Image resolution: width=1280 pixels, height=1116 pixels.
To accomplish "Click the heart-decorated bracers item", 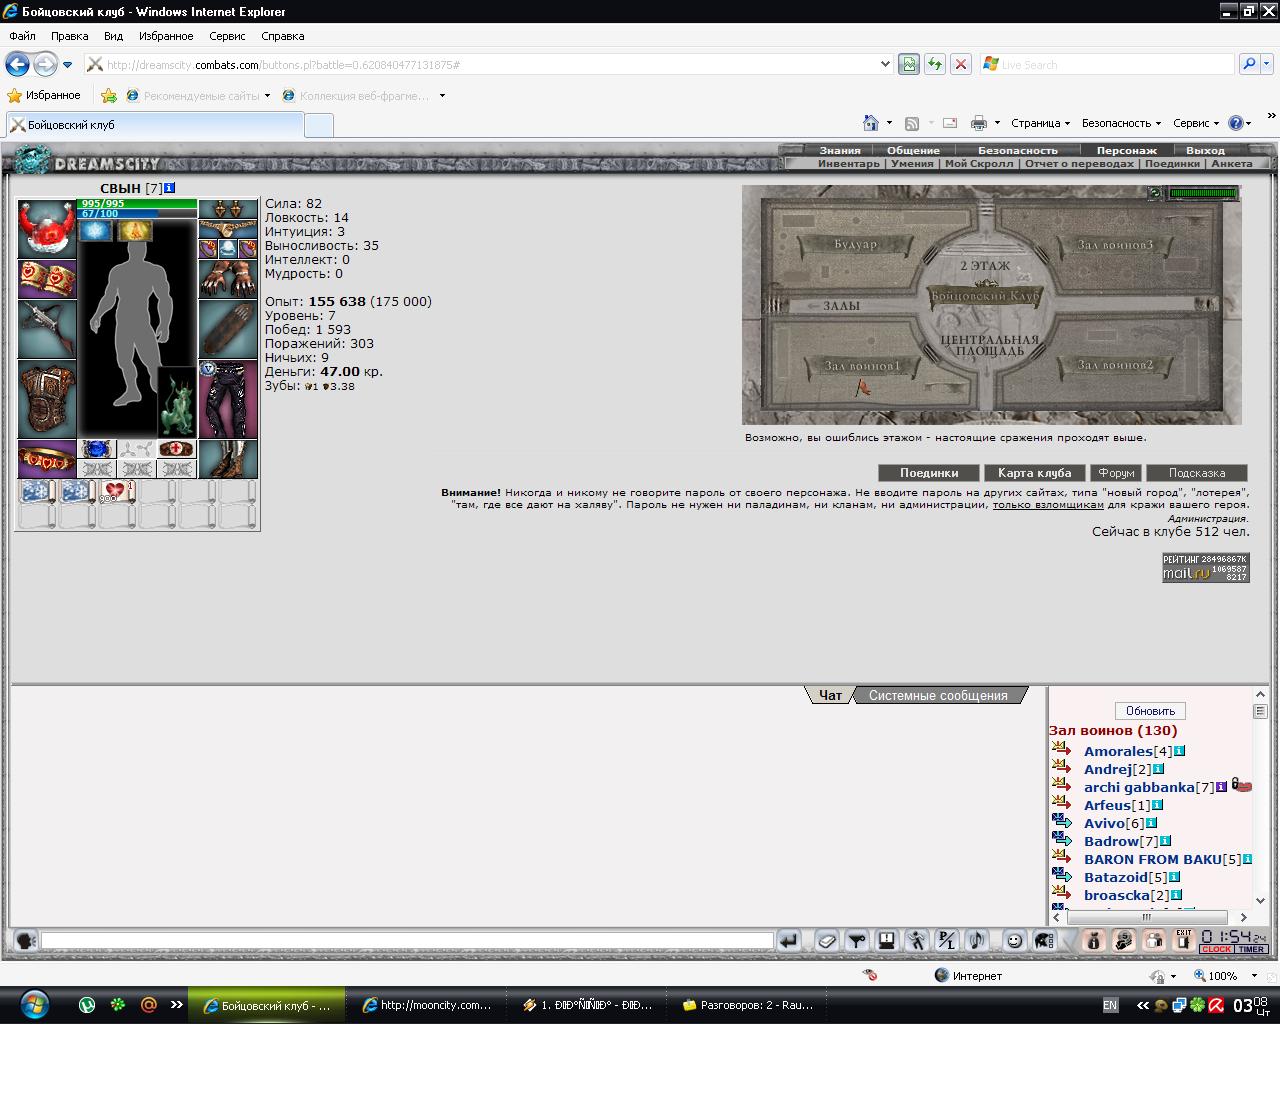I will (x=47, y=280).
